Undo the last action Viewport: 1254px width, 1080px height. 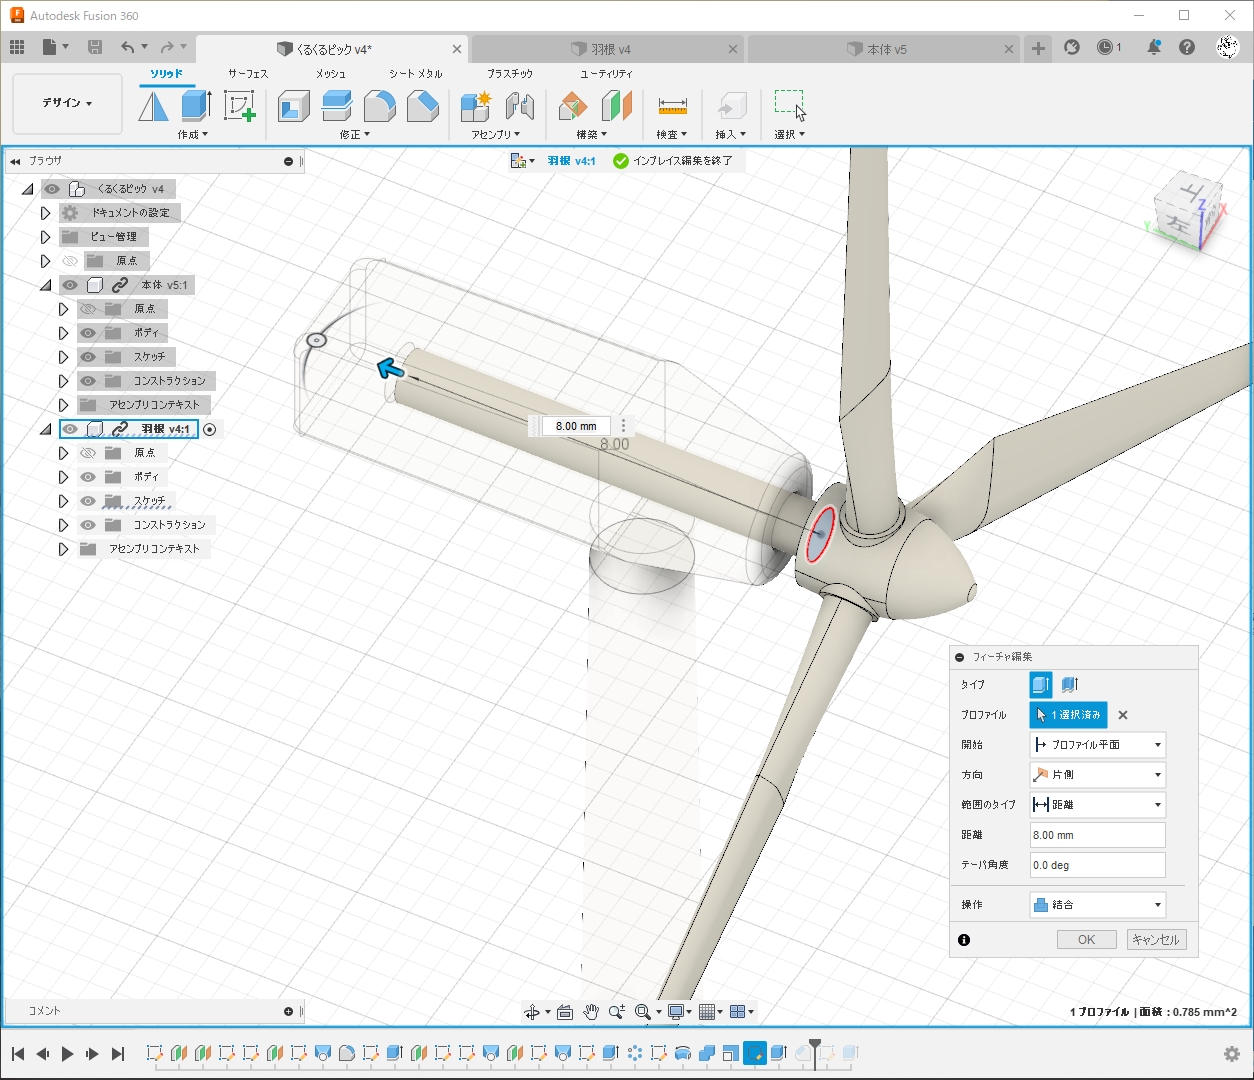[x=127, y=47]
